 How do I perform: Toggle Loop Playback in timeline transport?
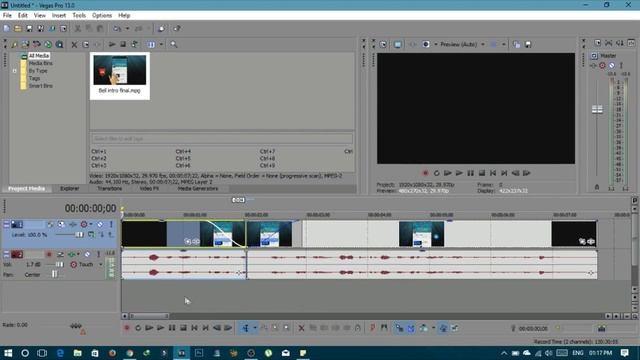tap(138, 328)
